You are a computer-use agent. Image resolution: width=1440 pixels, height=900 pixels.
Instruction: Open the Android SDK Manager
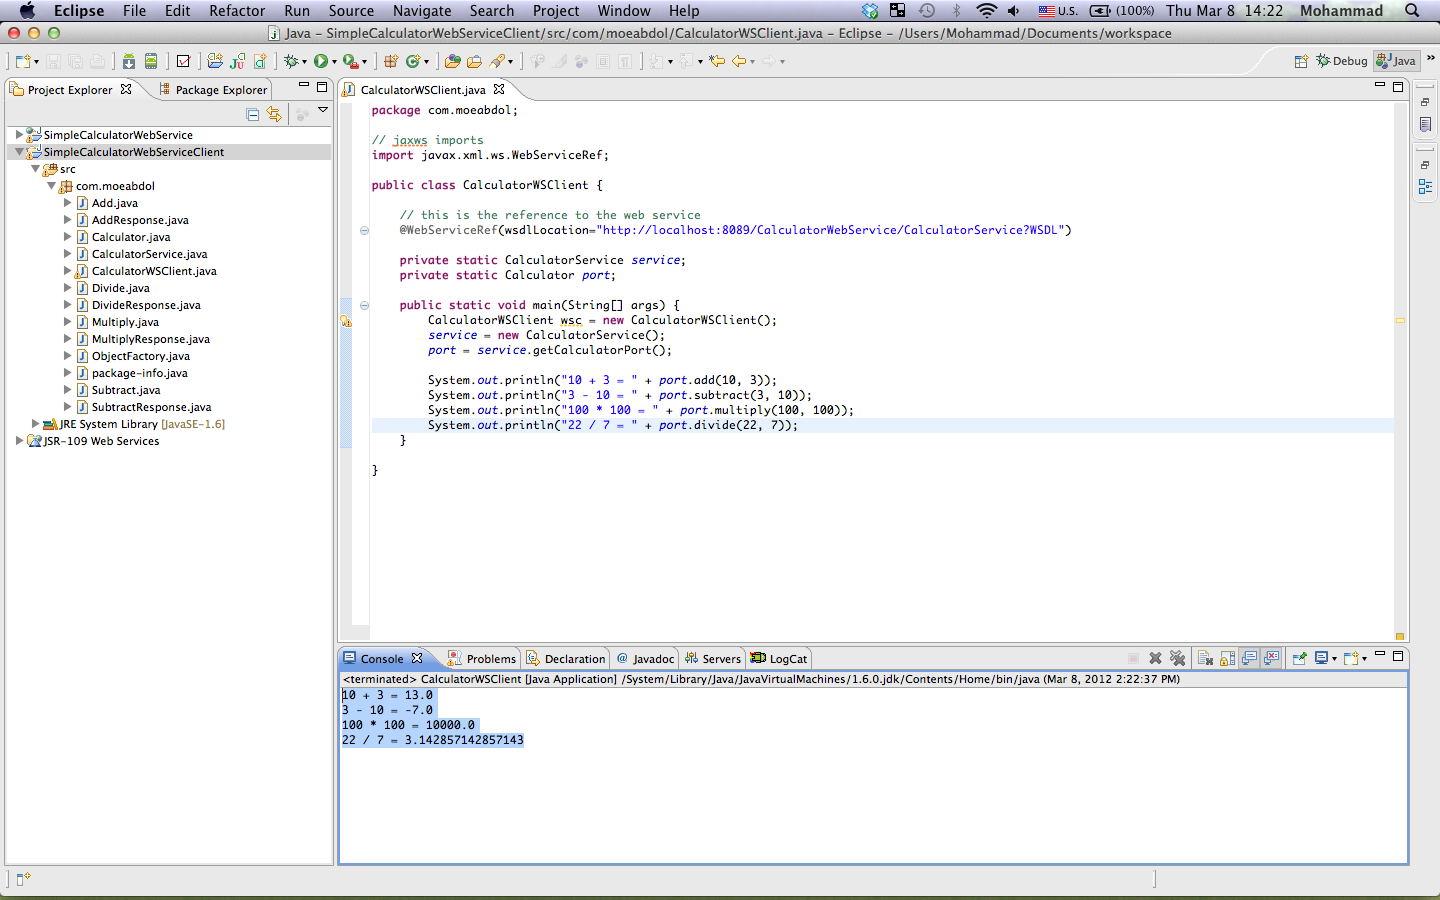(130, 61)
